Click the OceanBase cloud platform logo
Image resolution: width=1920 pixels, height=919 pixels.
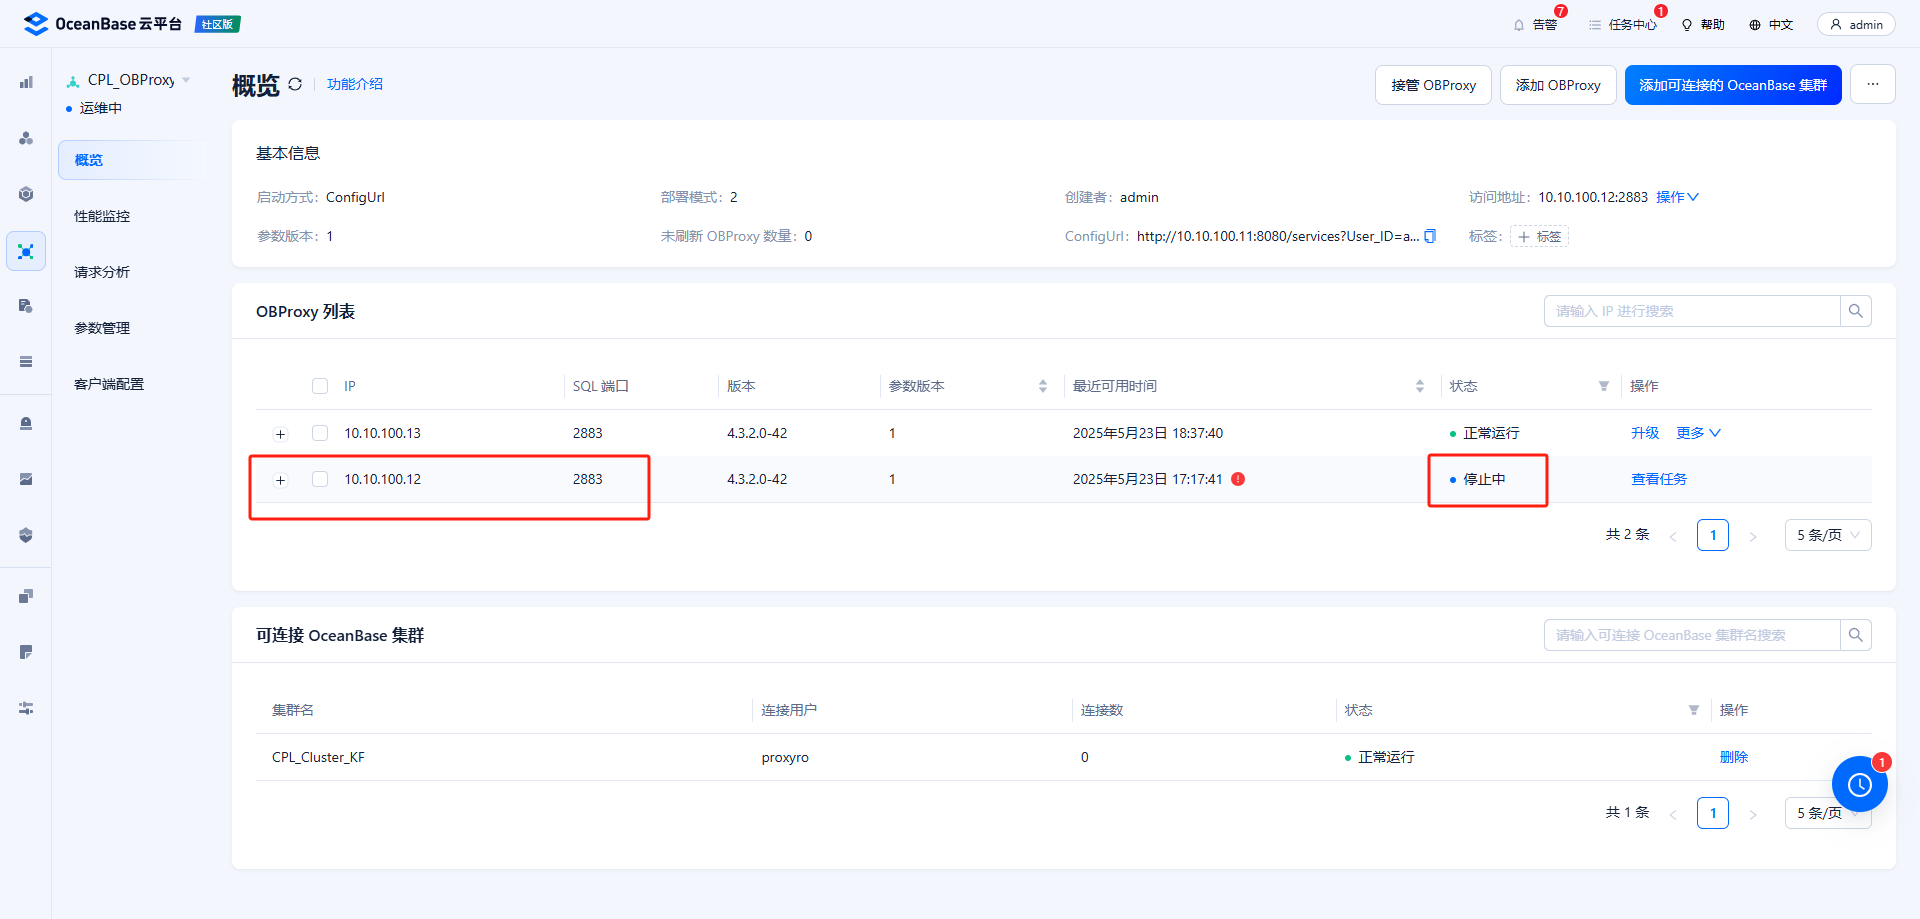(102, 24)
